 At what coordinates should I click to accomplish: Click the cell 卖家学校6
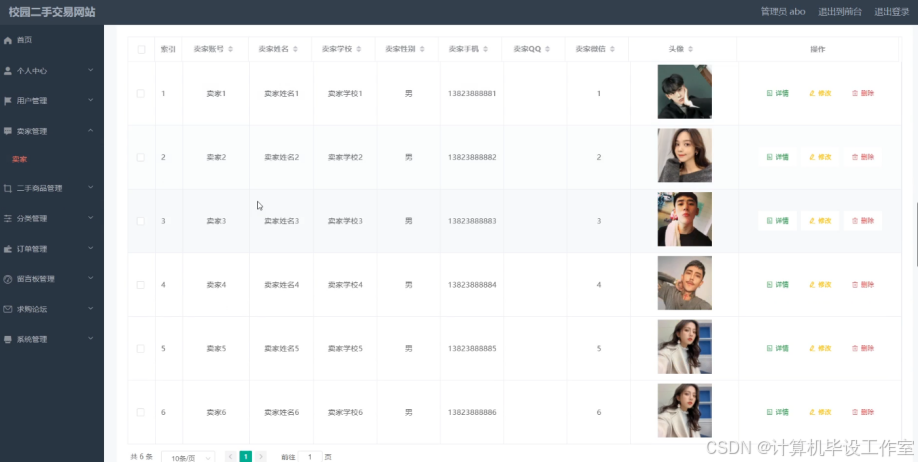tap(345, 413)
